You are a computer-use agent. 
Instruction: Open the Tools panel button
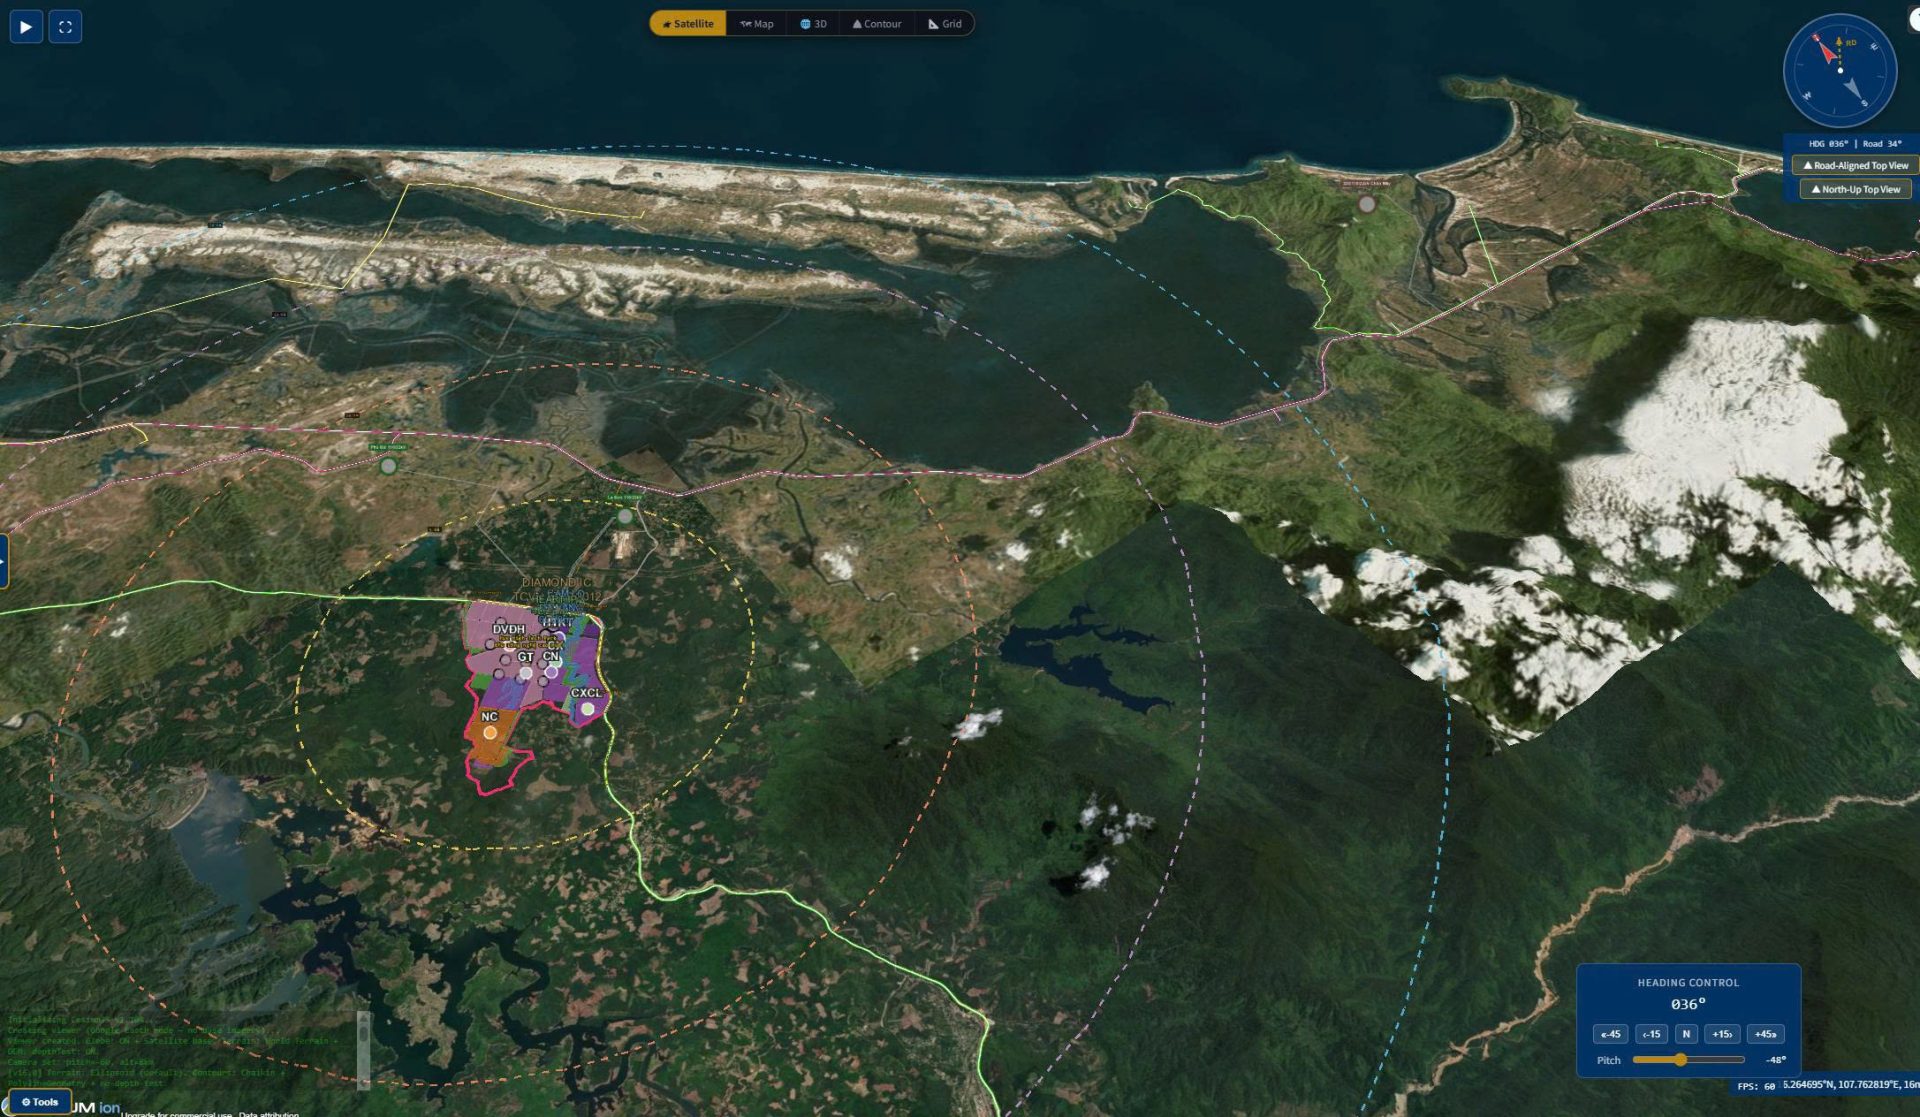tap(40, 1102)
